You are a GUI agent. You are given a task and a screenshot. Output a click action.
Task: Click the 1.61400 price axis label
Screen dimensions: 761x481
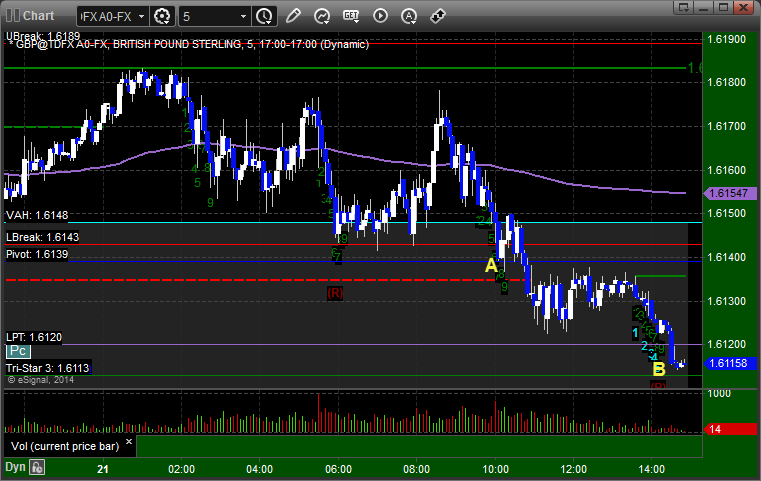coord(727,257)
